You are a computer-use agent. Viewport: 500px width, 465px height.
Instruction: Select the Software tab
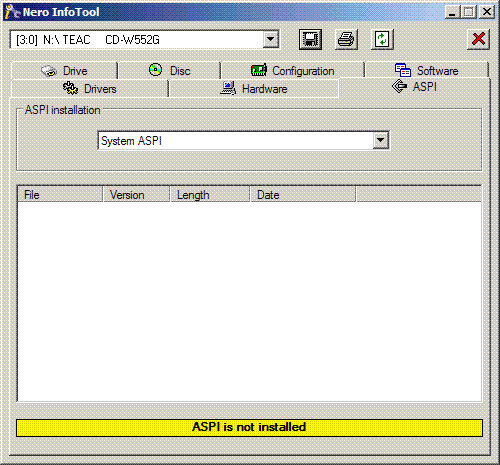tap(427, 71)
